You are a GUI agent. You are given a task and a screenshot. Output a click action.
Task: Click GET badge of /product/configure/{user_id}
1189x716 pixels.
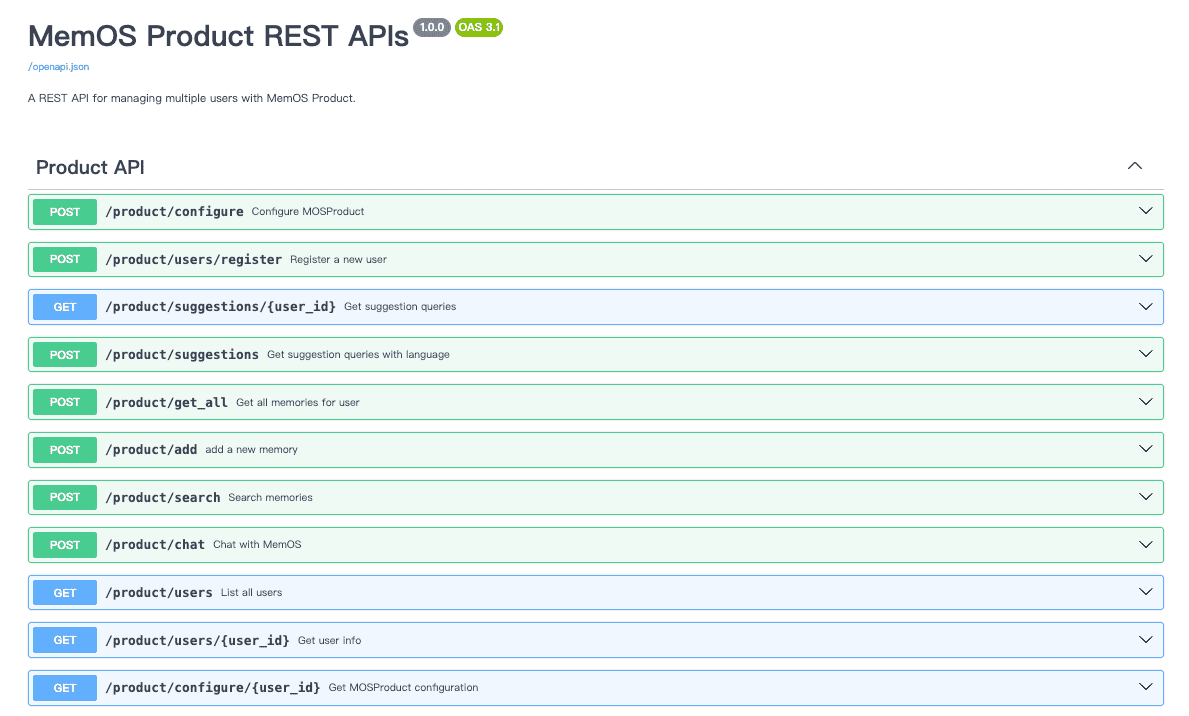[x=65, y=688]
